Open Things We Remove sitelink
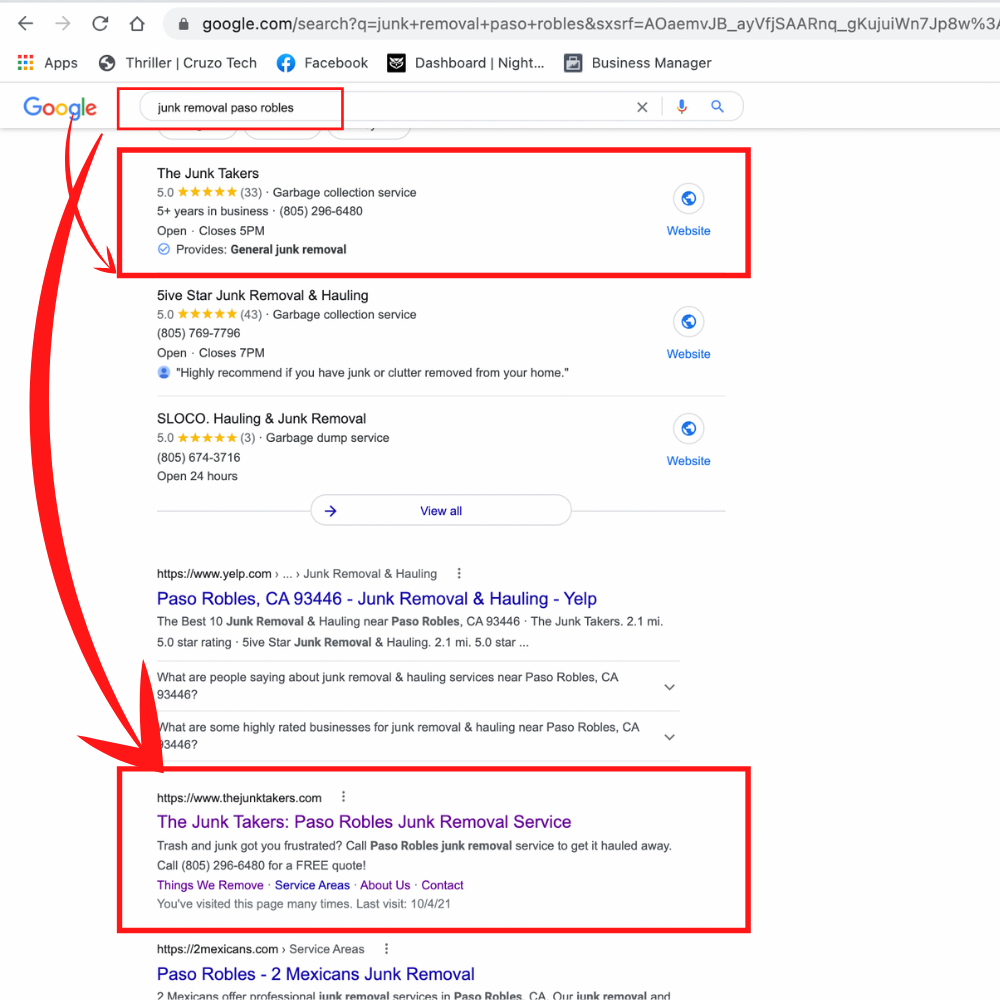 (x=210, y=885)
